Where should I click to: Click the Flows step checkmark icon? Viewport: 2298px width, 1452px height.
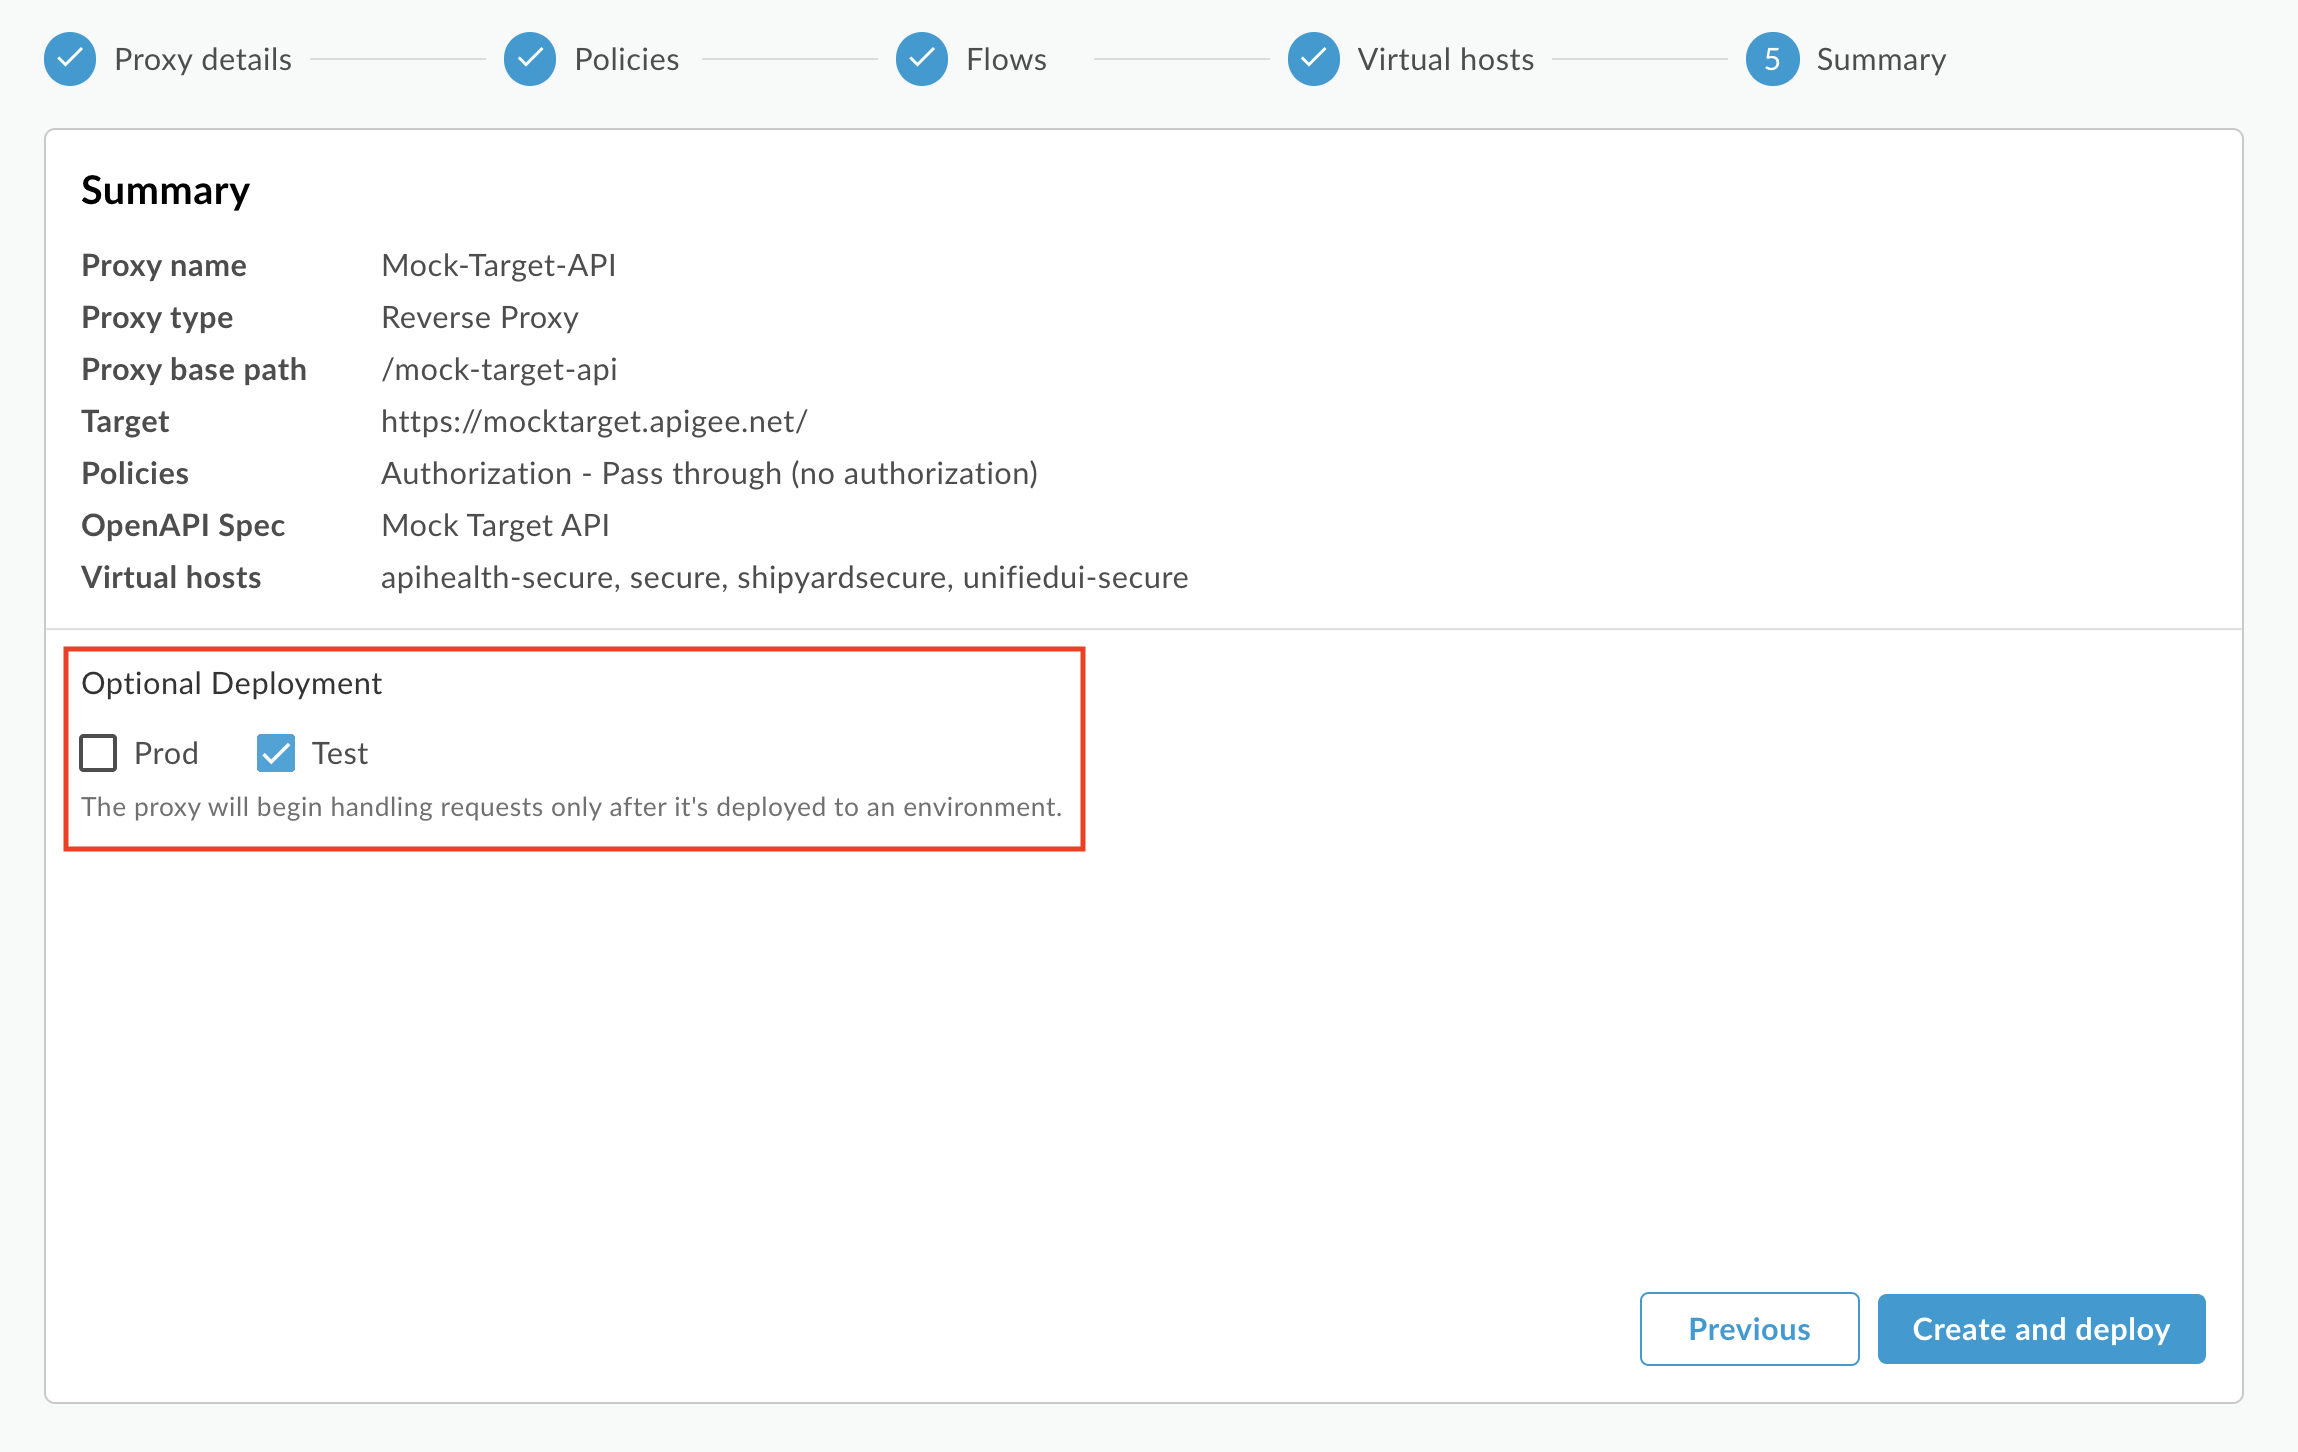pos(922,59)
